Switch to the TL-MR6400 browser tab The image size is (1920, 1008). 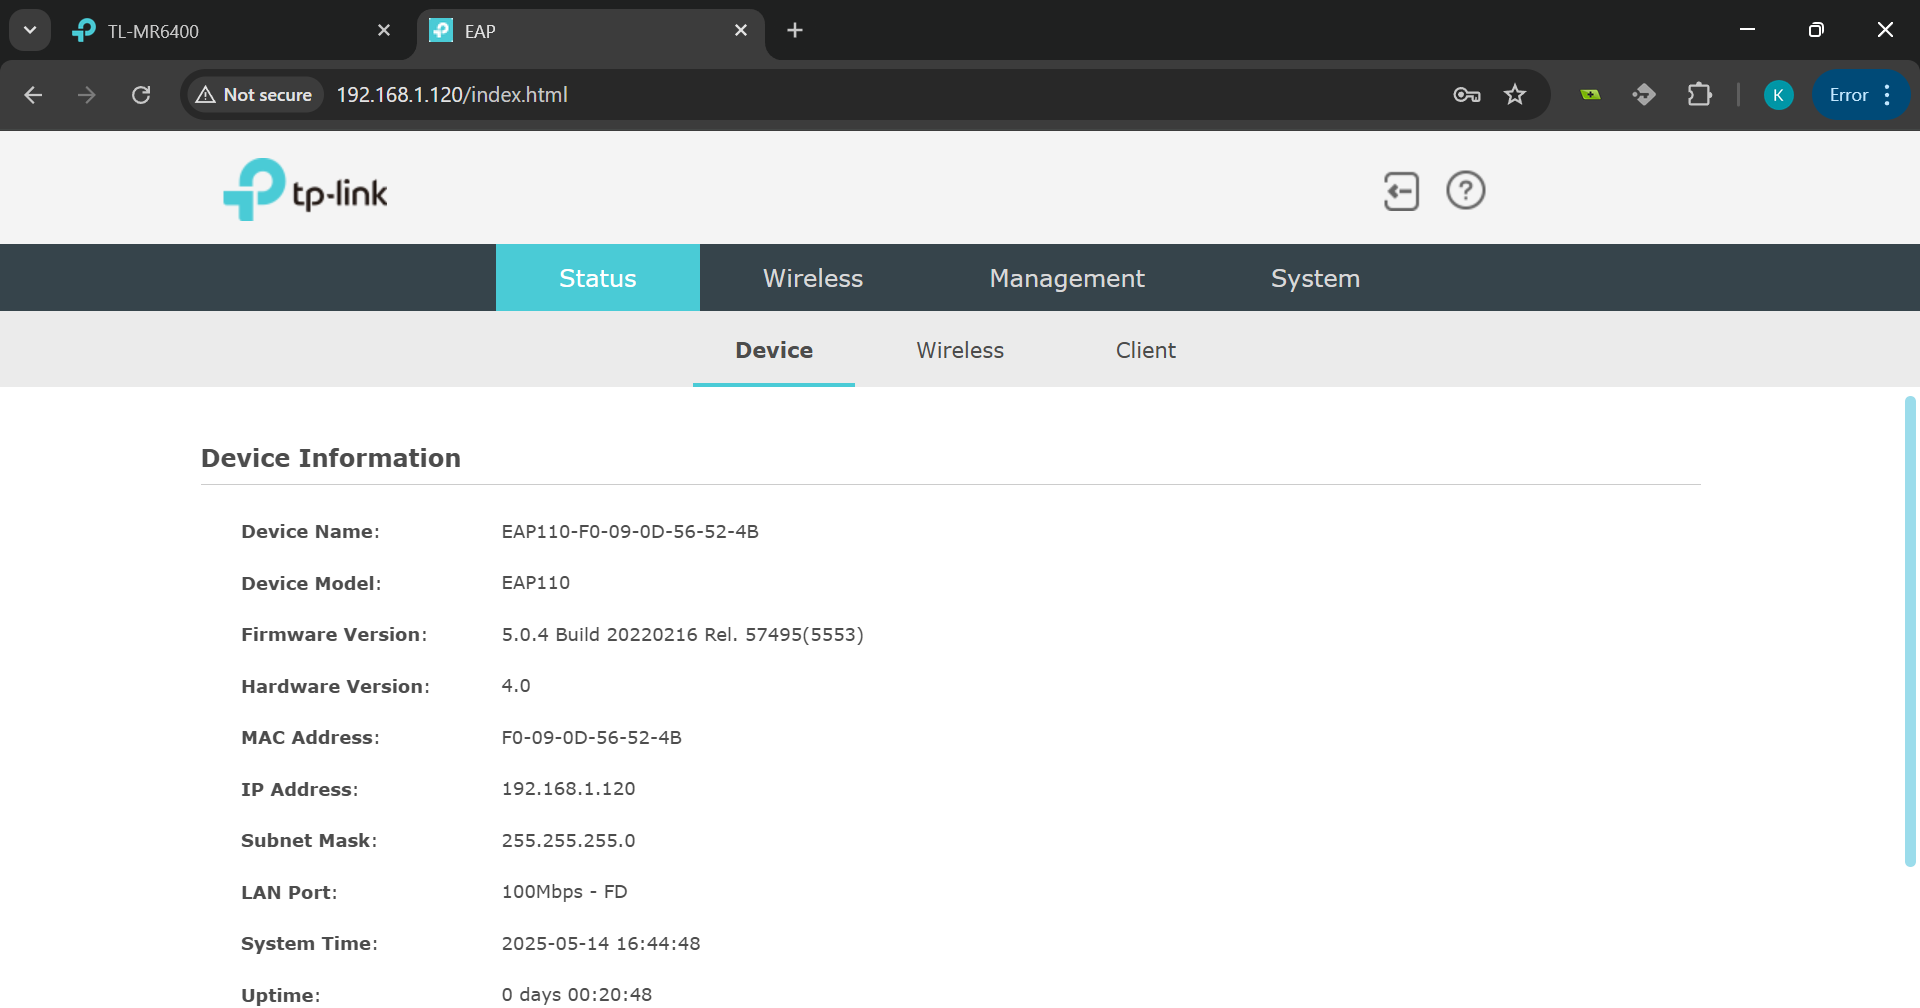236,31
